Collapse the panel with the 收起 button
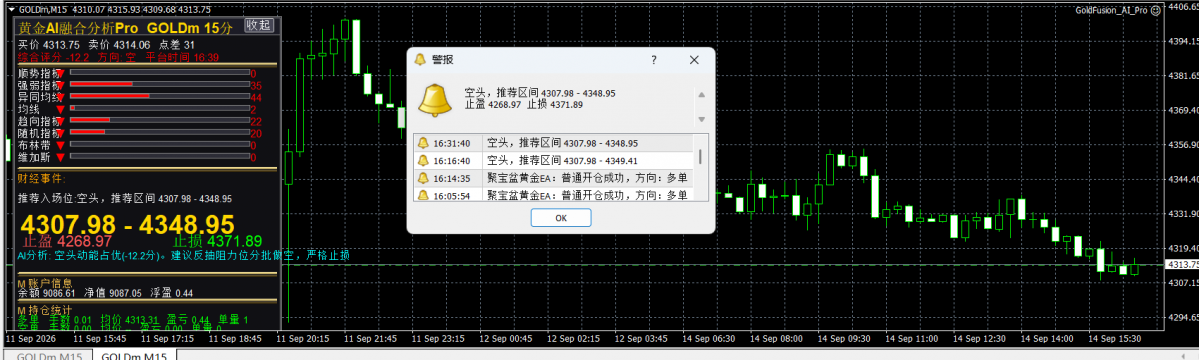The height and width of the screenshot is (360, 1199). click(258, 25)
